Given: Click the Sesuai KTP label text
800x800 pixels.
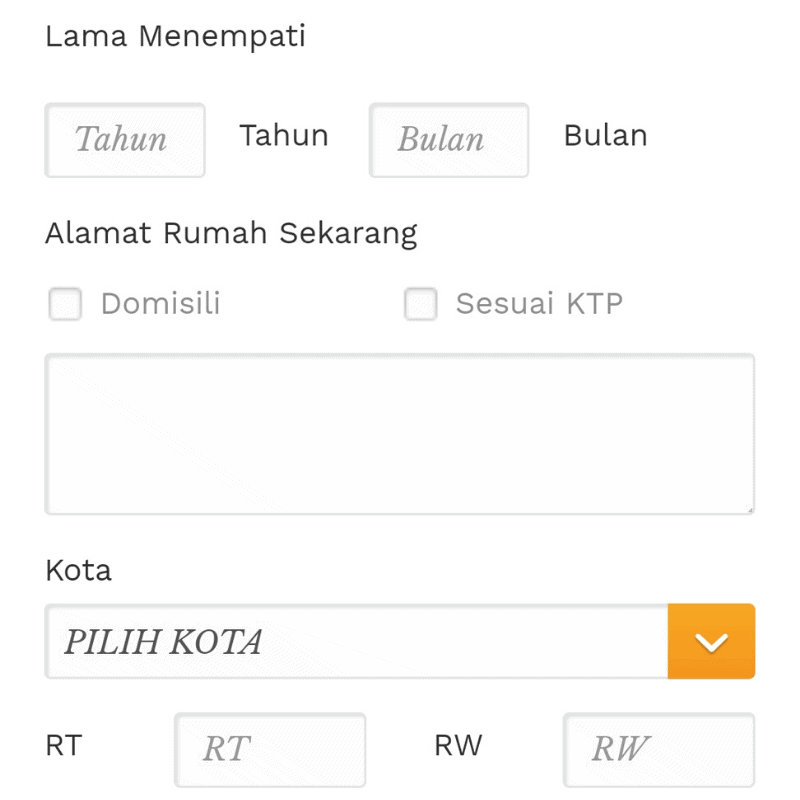Looking at the screenshot, I should [x=538, y=303].
